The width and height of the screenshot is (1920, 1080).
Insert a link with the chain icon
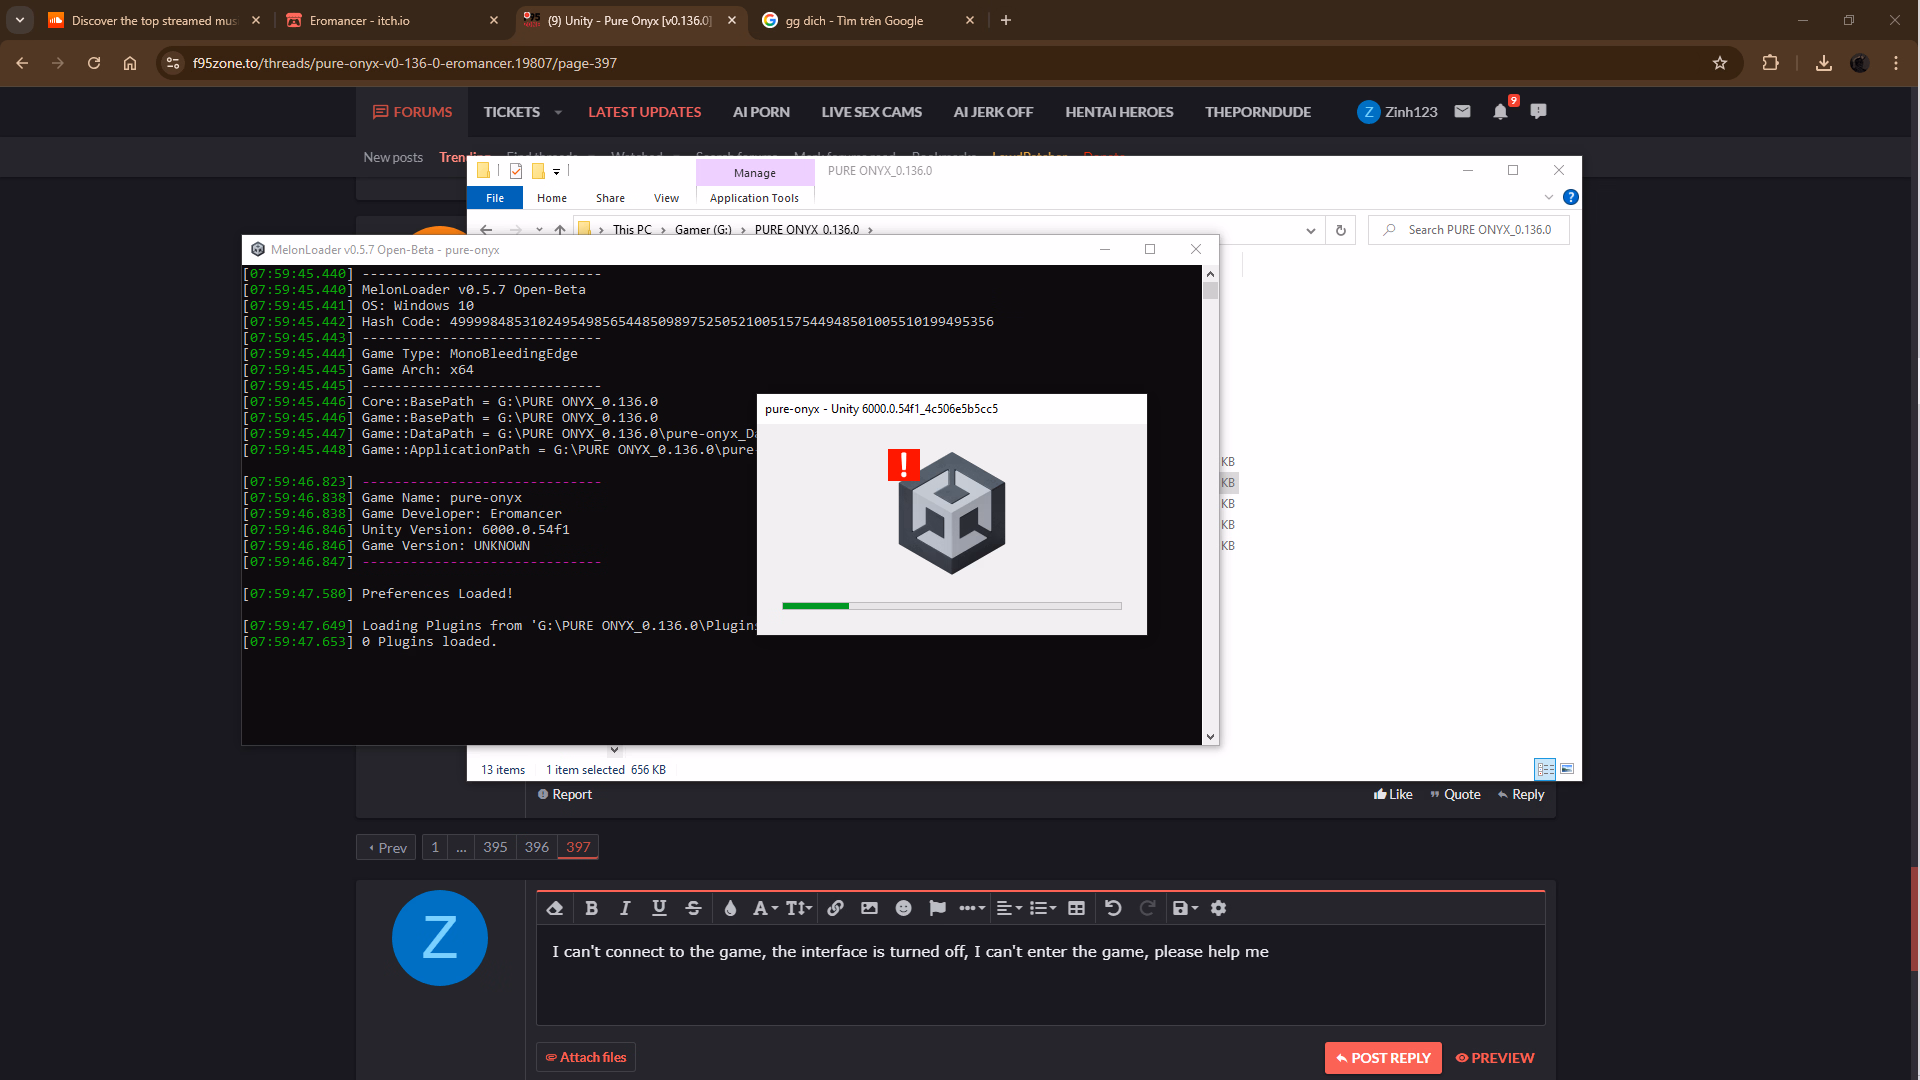[x=835, y=908]
